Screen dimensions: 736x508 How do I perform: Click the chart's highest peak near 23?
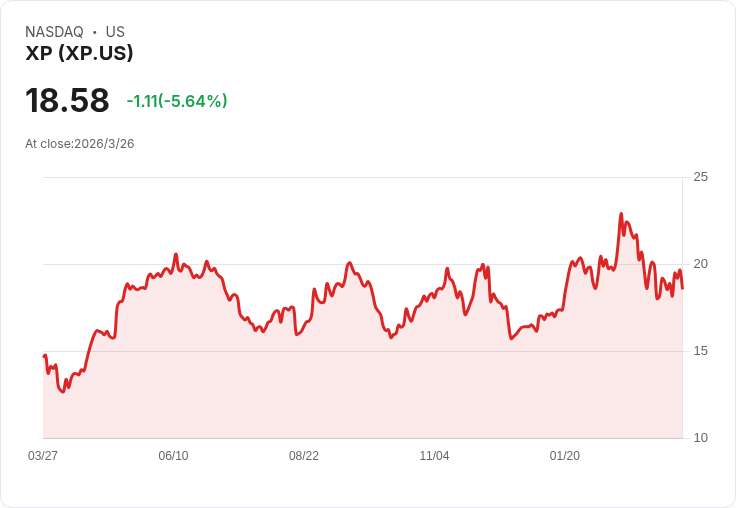coord(621,214)
